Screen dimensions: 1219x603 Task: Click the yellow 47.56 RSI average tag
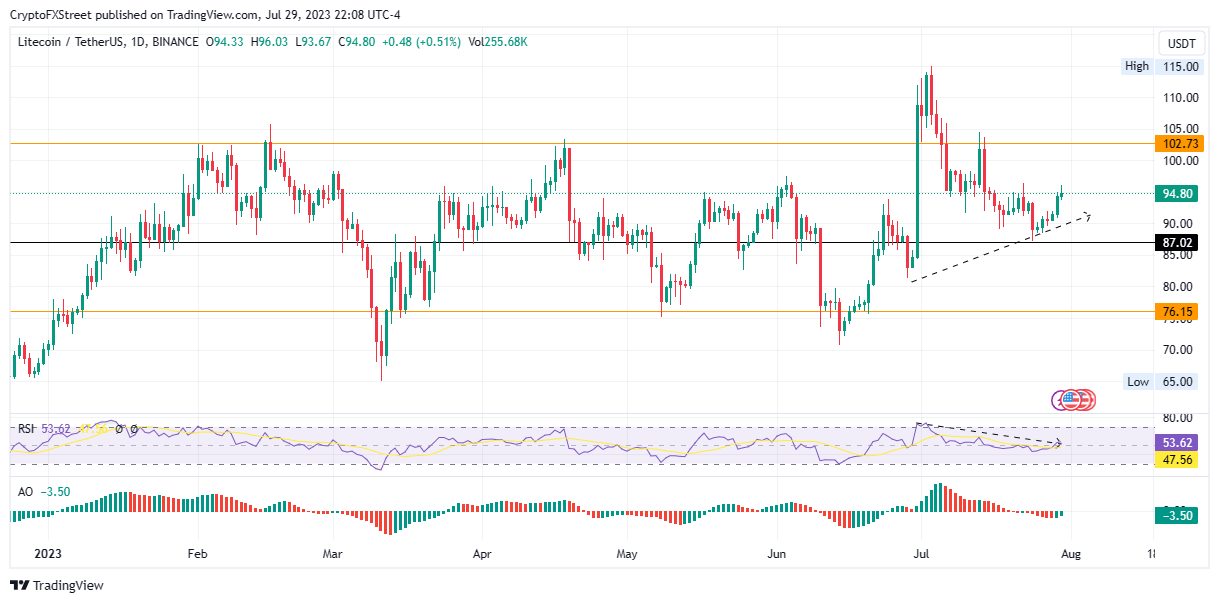click(x=1177, y=461)
